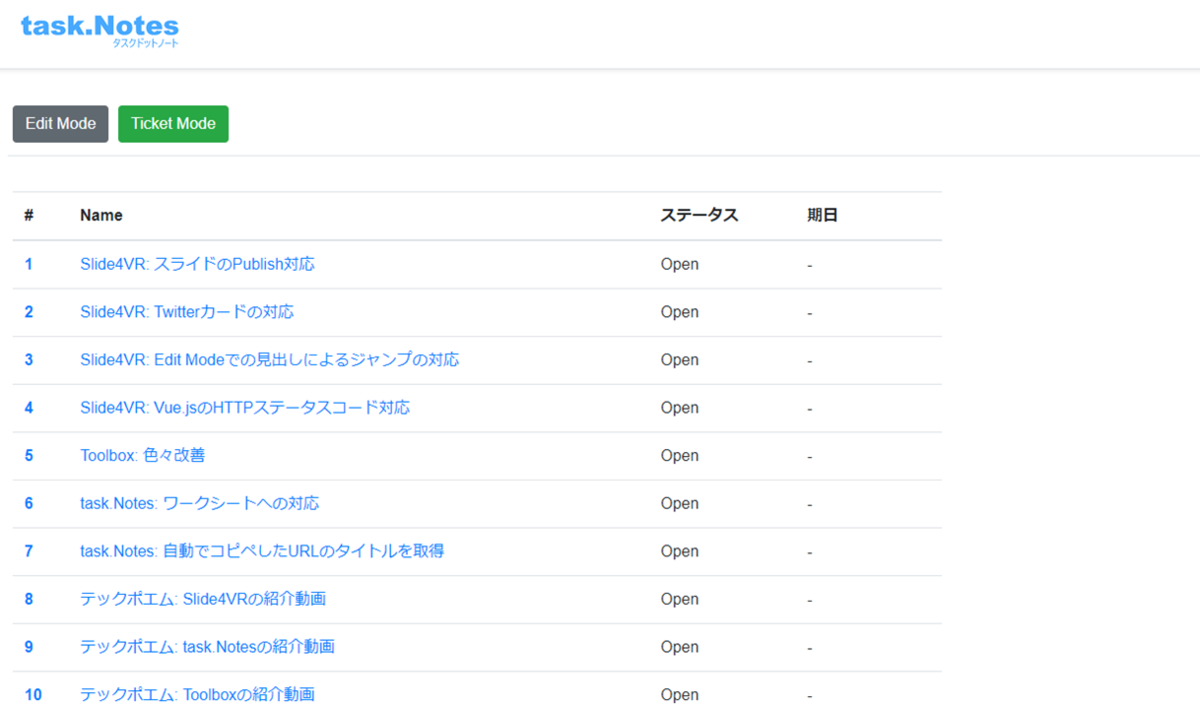Click the Open status of task 1
Image resolution: width=1200 pixels, height=709 pixels.
coord(680,263)
